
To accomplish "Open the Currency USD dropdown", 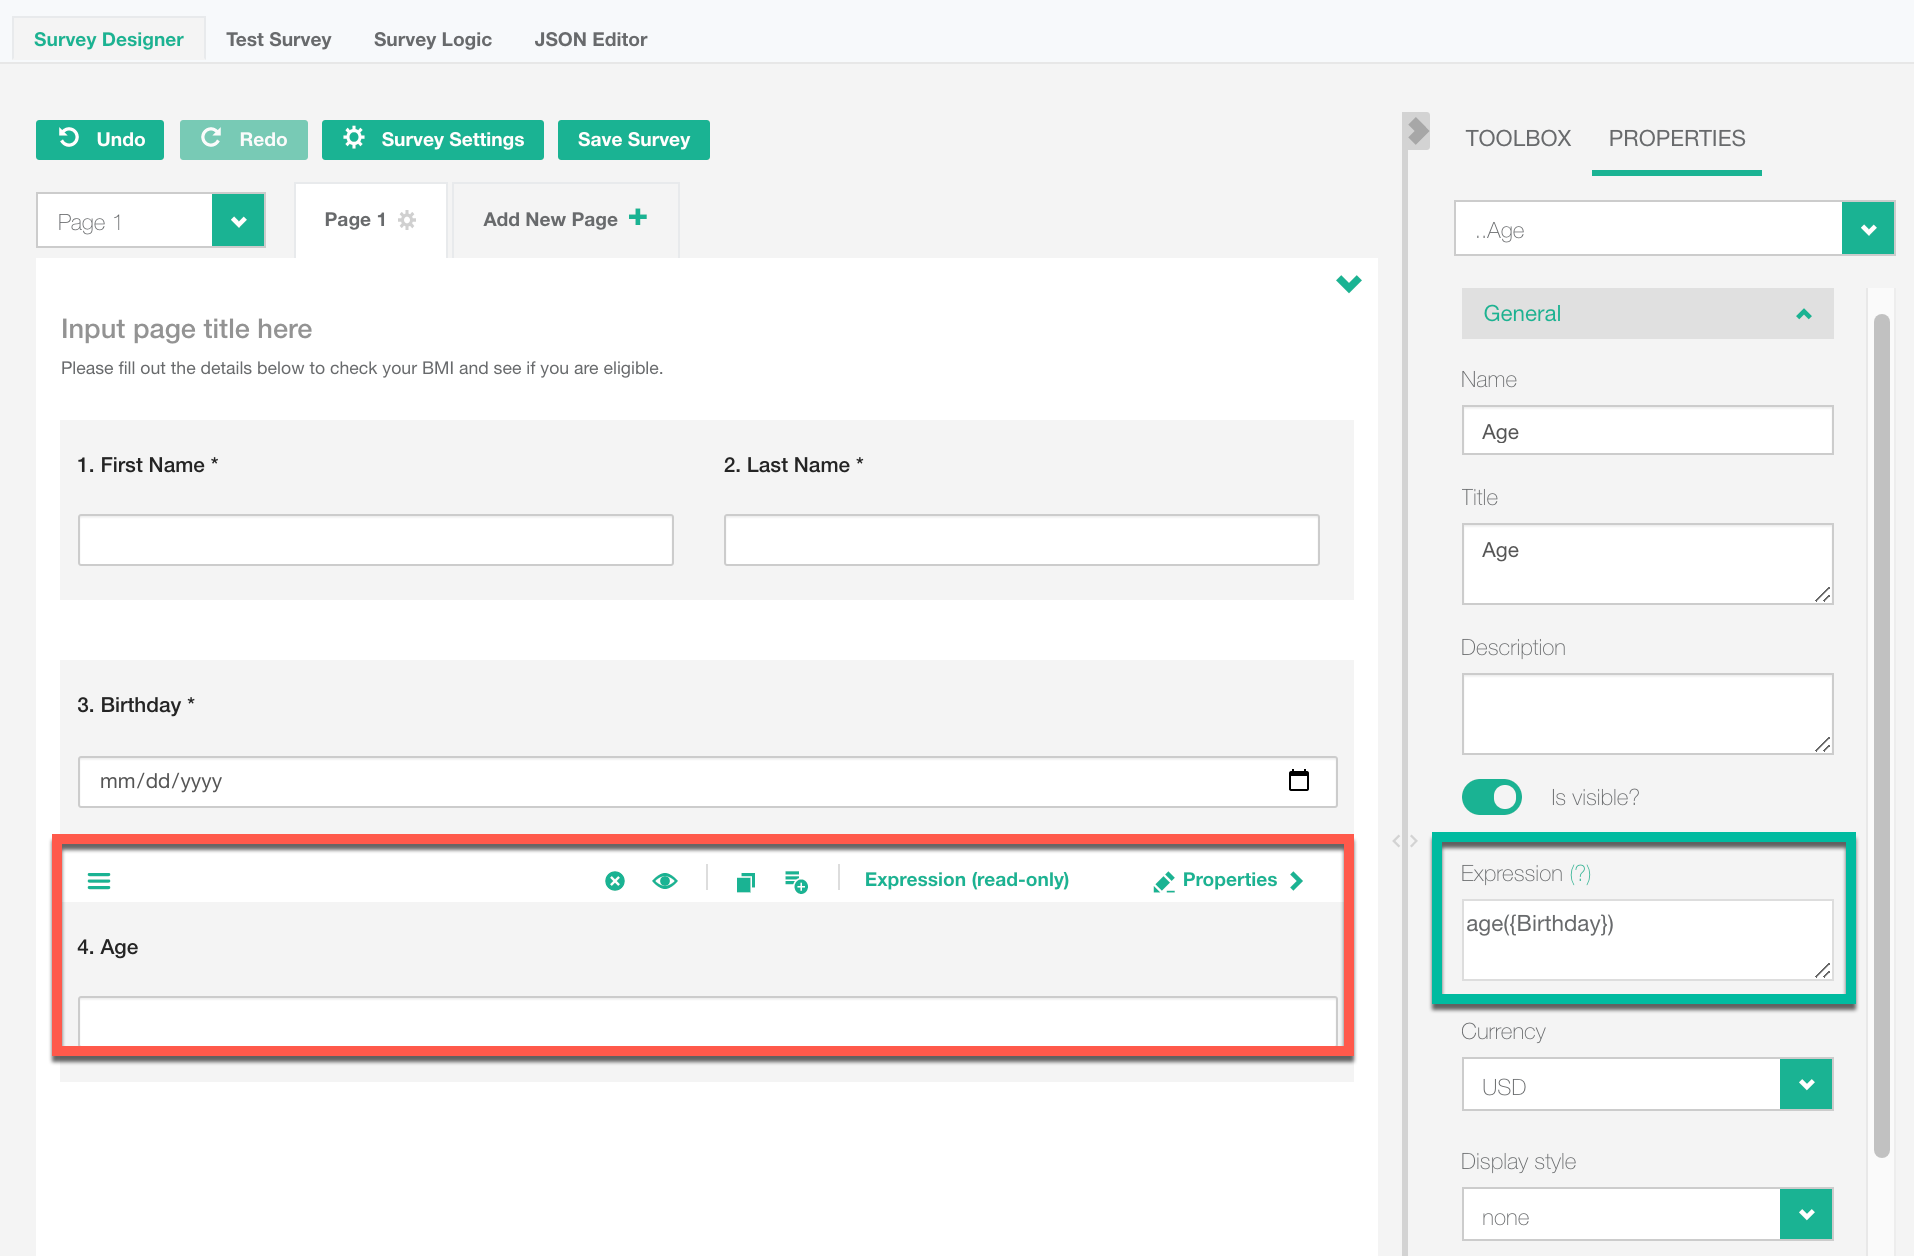I will (x=1806, y=1085).
